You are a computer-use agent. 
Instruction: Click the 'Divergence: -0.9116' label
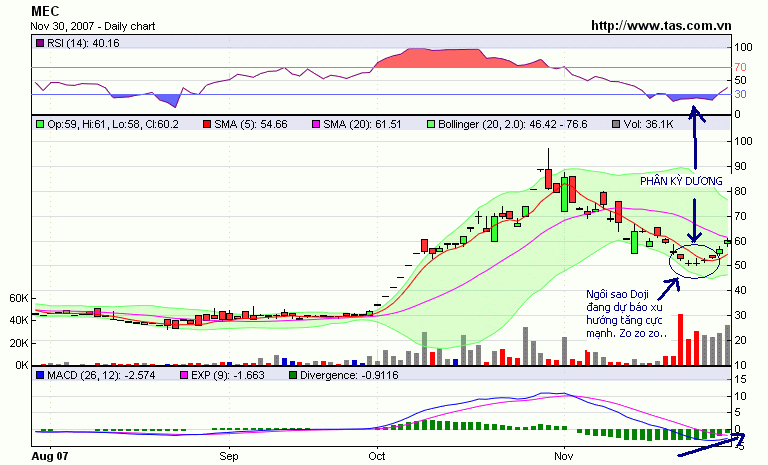[x=349, y=375]
